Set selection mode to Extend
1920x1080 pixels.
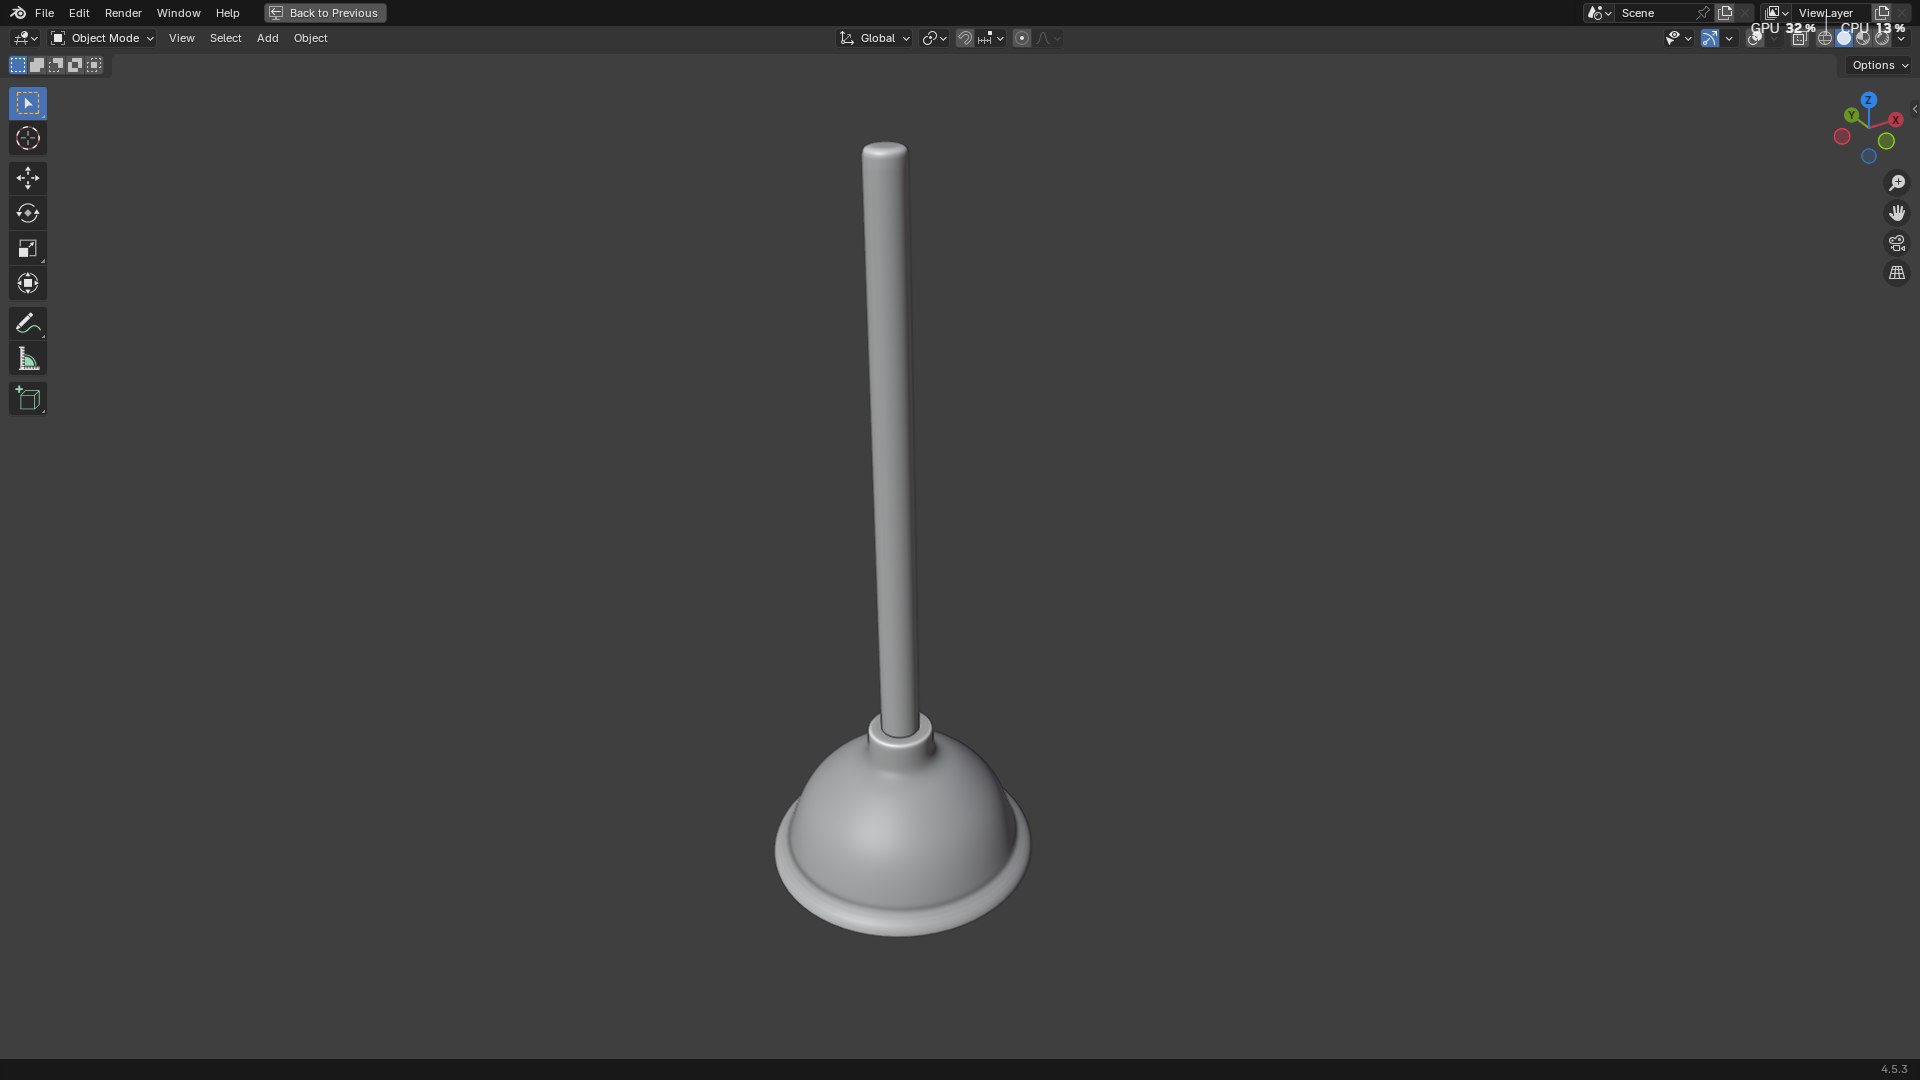point(37,65)
